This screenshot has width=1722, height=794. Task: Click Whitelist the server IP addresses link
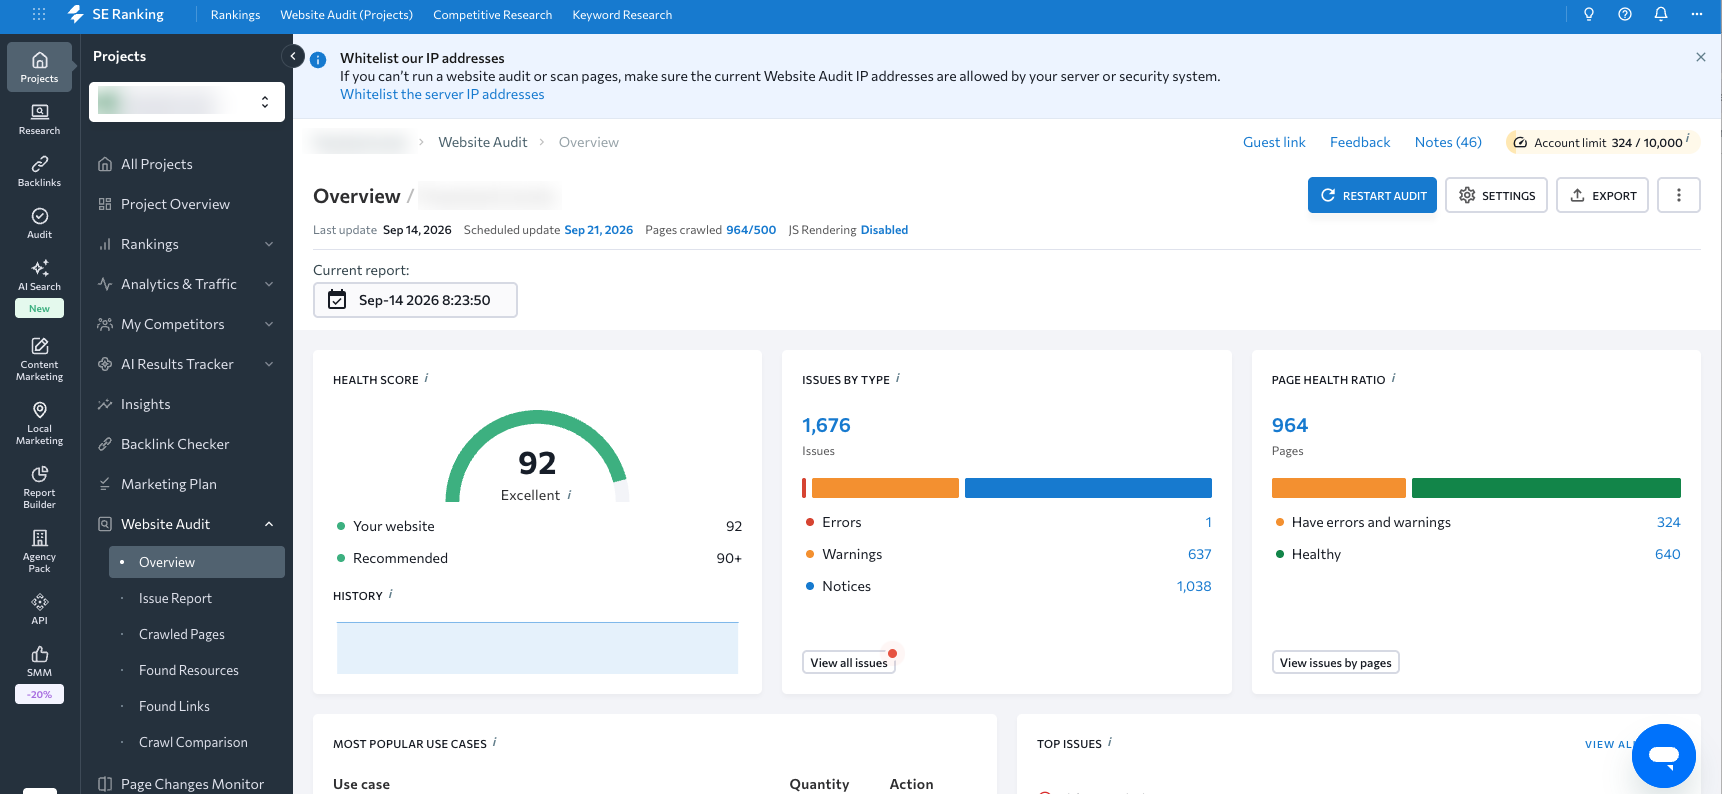442,94
